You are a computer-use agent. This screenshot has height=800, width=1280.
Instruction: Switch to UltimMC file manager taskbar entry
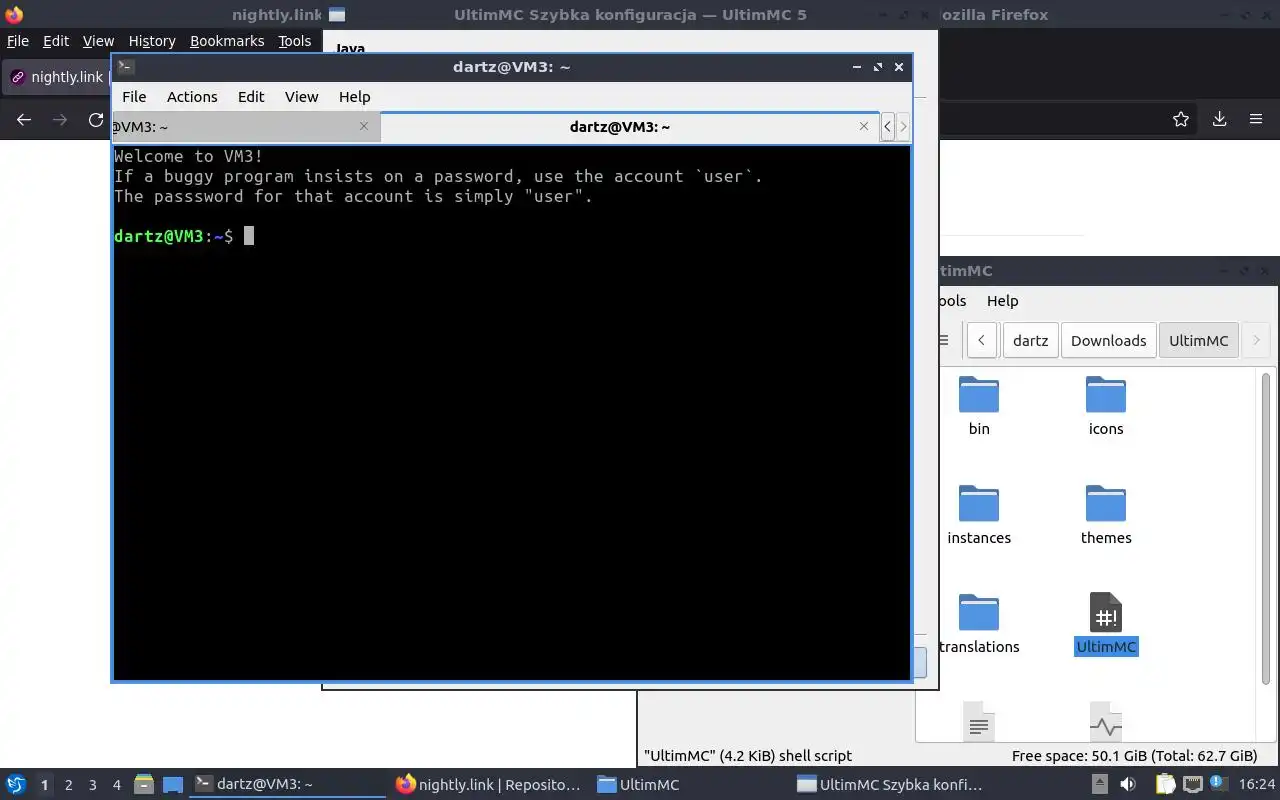click(x=690, y=785)
